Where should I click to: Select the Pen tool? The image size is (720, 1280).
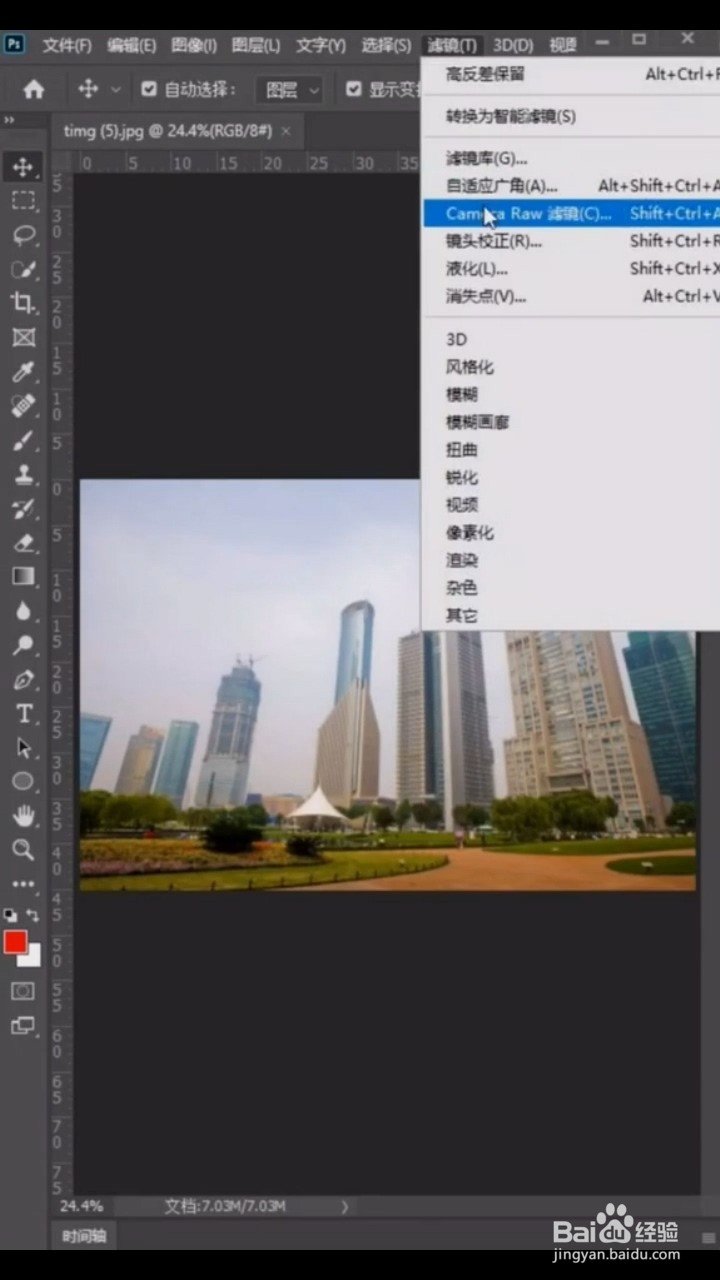[x=23, y=680]
